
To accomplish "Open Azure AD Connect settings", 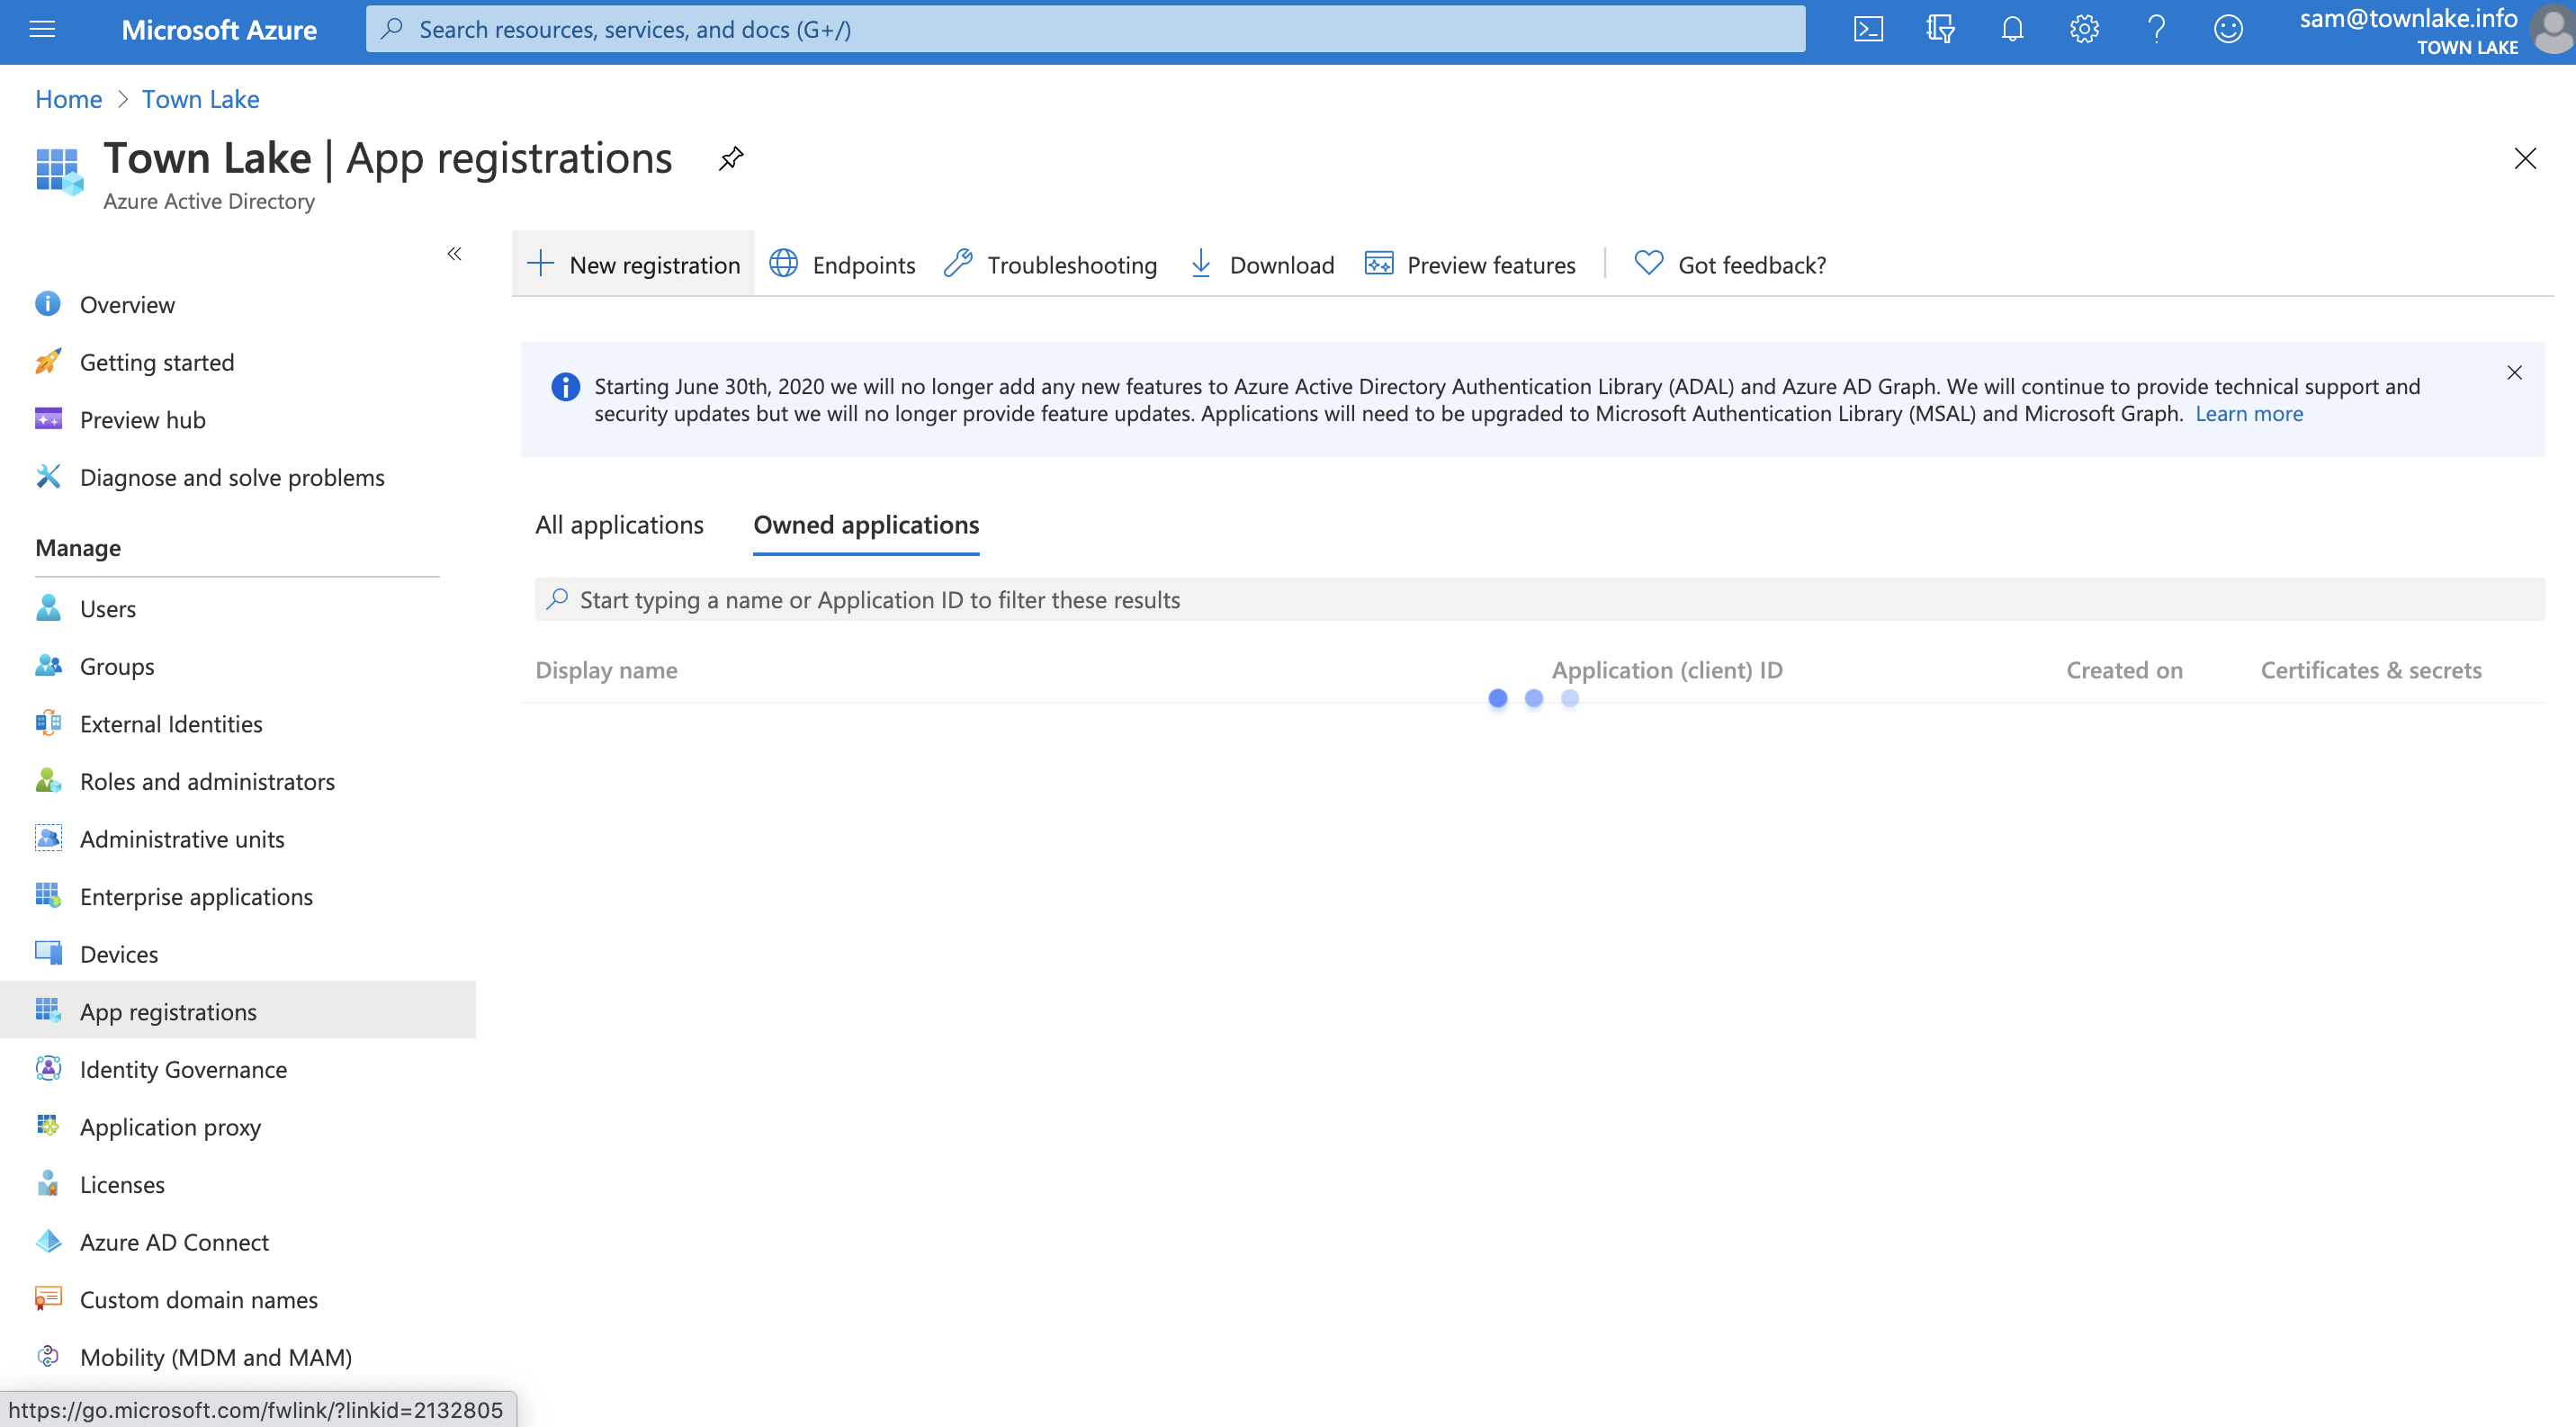I will click(x=174, y=1242).
